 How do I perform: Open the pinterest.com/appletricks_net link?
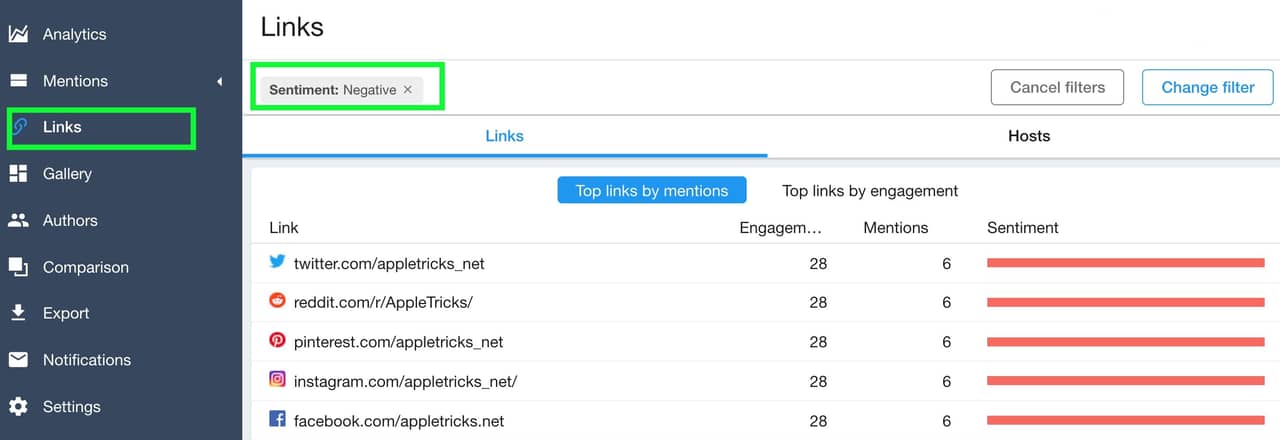pyautogui.click(x=398, y=342)
